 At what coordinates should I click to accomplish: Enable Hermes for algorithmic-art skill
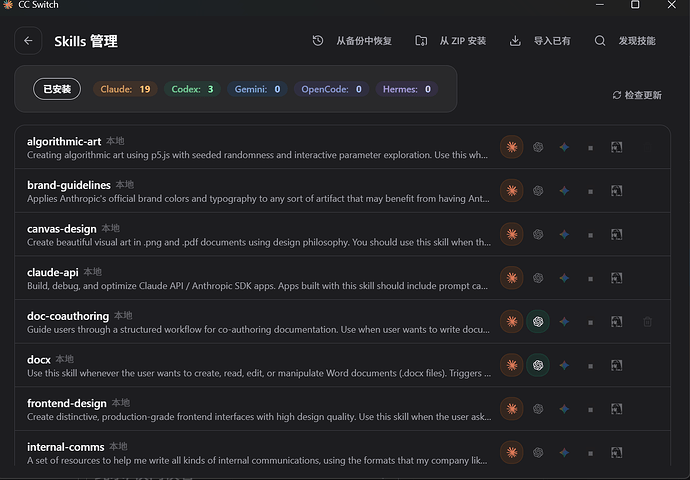(x=617, y=147)
